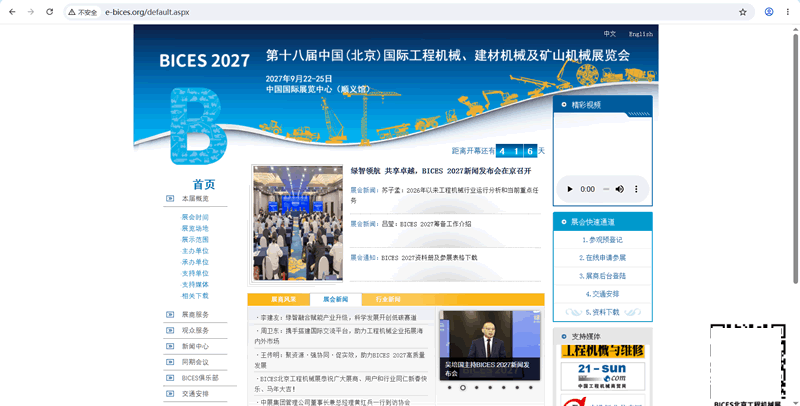Select the third carousel dot

click(477, 388)
